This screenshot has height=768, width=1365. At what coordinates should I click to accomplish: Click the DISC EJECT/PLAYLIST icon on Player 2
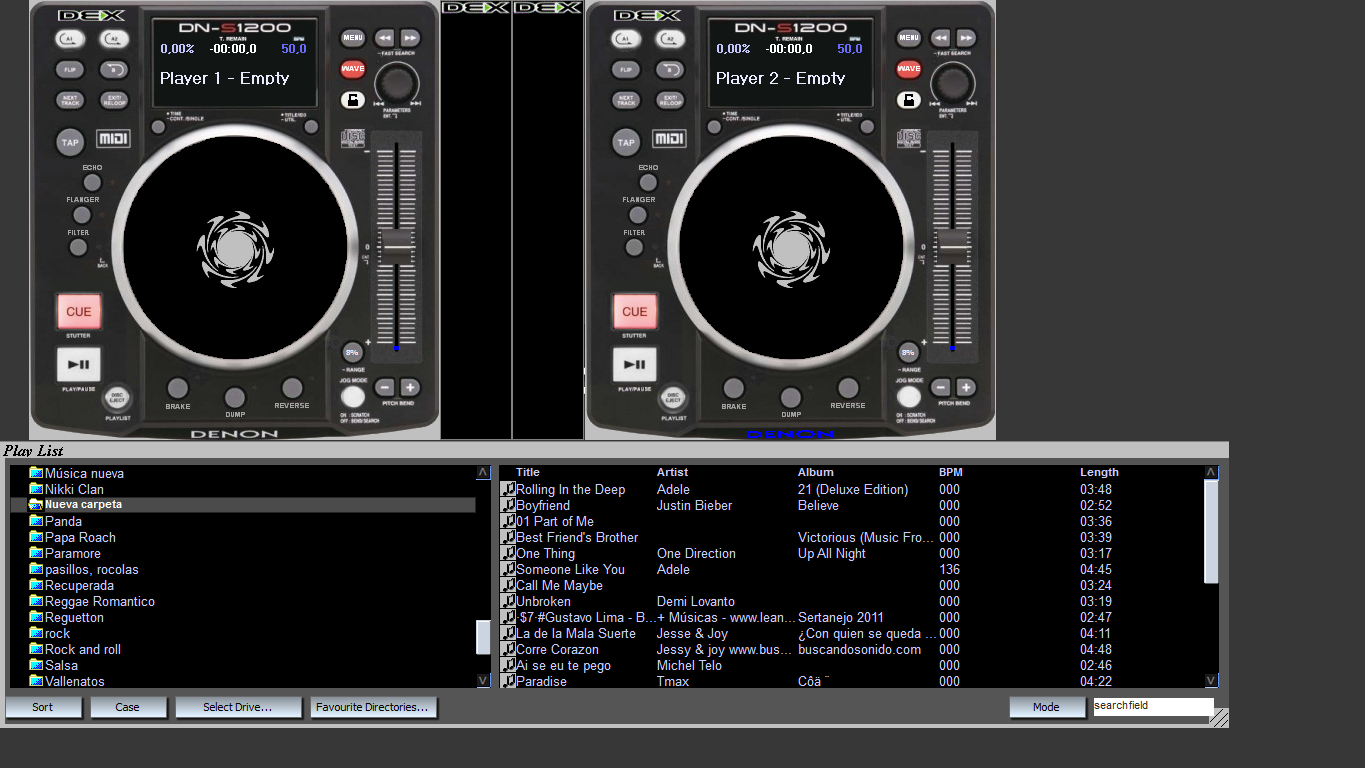(673, 398)
